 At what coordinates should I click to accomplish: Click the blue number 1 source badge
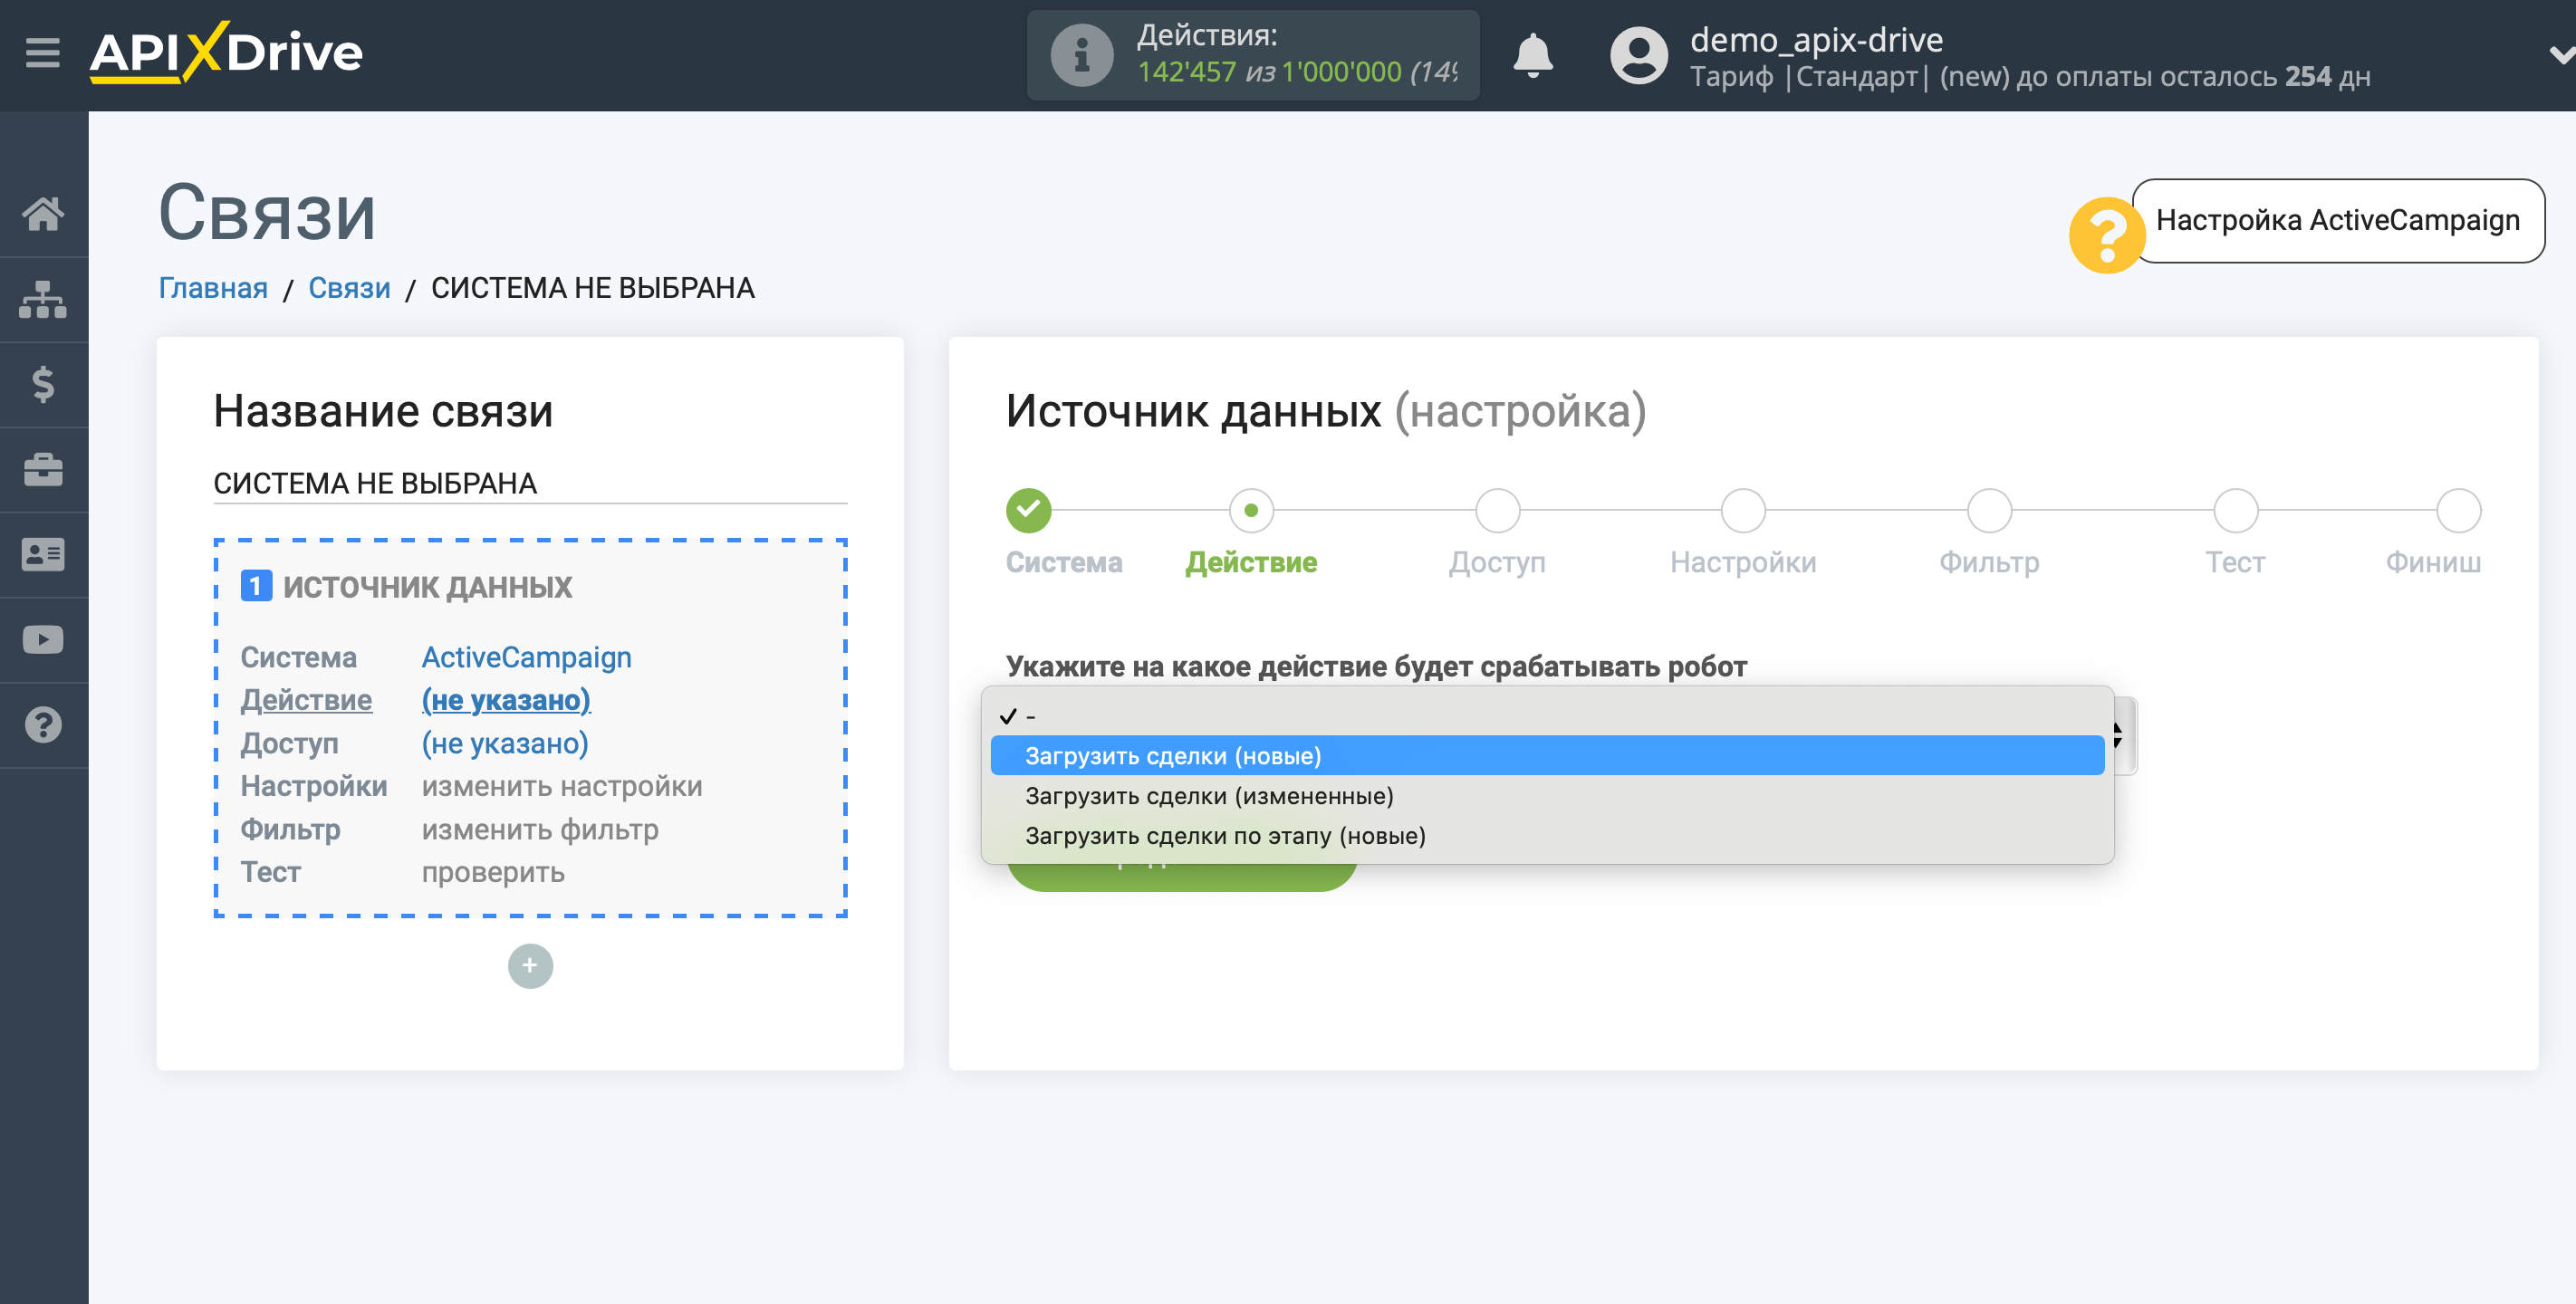256,586
